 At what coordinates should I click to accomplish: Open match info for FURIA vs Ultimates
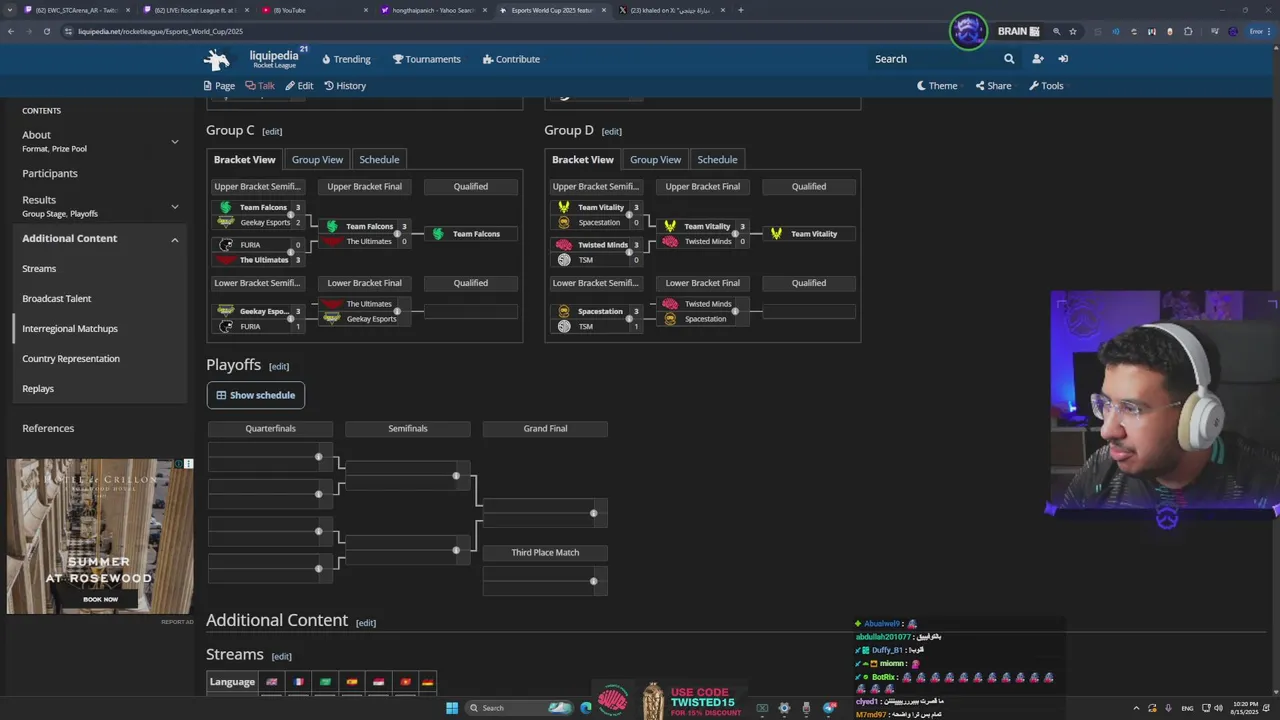(x=291, y=252)
